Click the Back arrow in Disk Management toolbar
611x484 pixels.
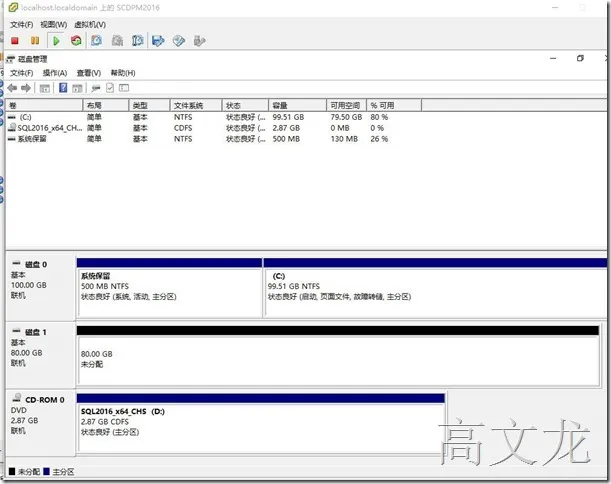tap(12, 88)
